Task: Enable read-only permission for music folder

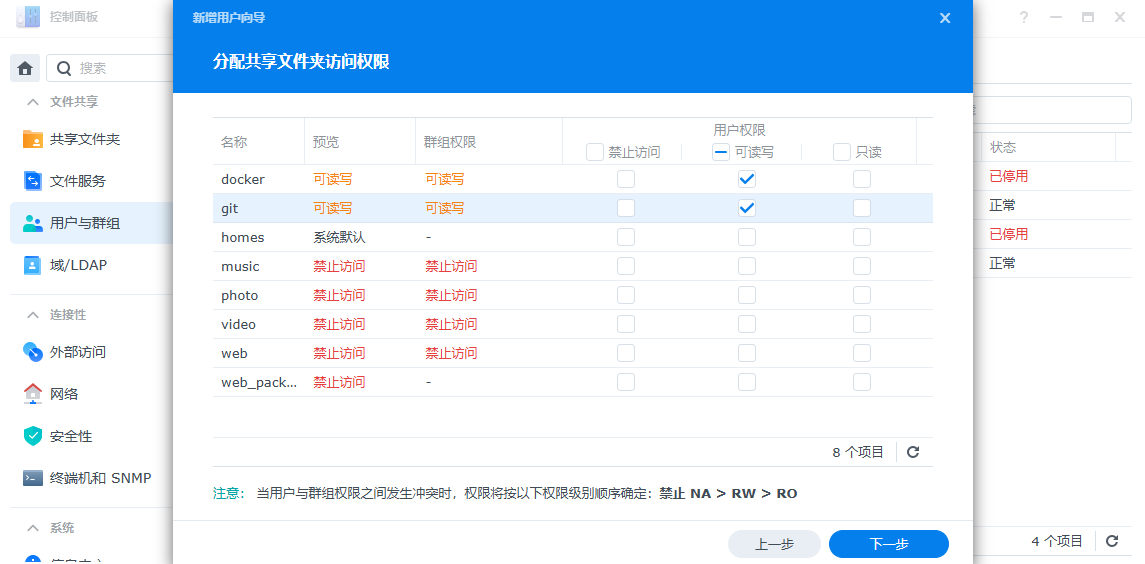Action: [x=861, y=266]
